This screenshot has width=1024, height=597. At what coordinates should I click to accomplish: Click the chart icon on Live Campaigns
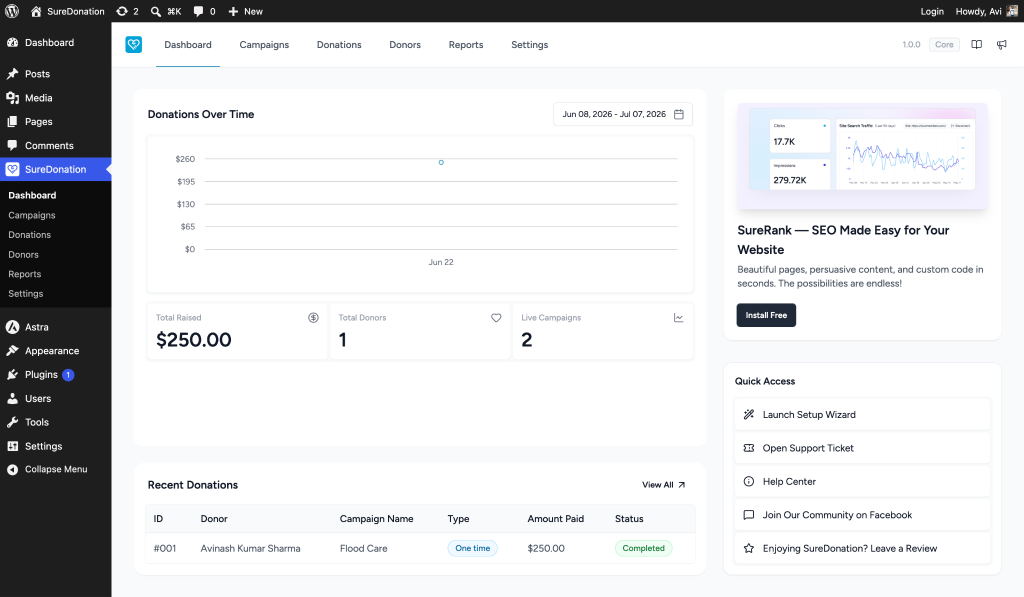tap(679, 317)
